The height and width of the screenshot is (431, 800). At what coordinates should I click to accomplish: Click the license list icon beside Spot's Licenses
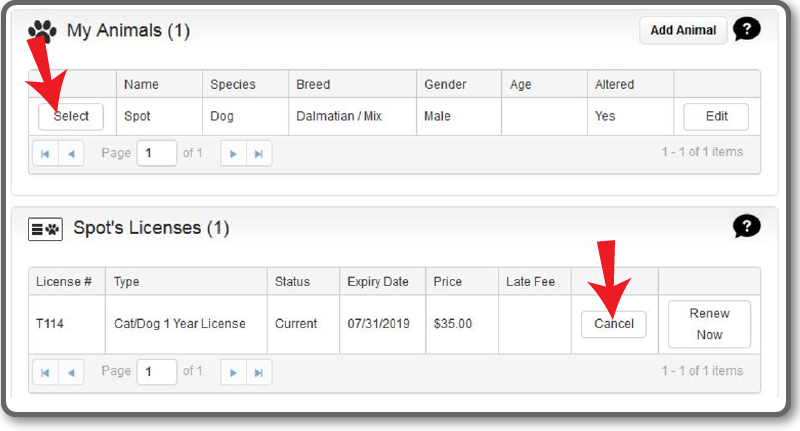pos(45,229)
